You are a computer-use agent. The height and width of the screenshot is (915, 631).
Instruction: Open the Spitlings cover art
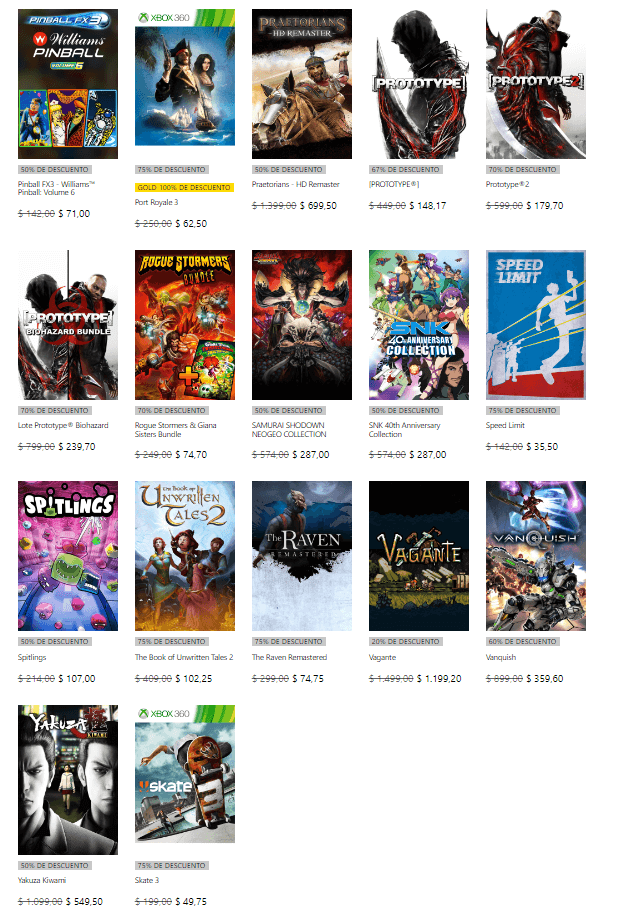tap(68, 556)
